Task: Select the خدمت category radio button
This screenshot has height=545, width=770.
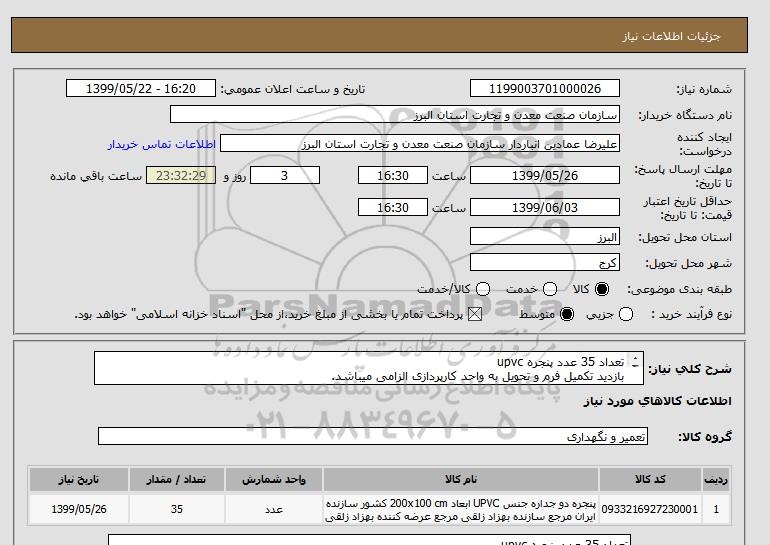Action: click(550, 289)
